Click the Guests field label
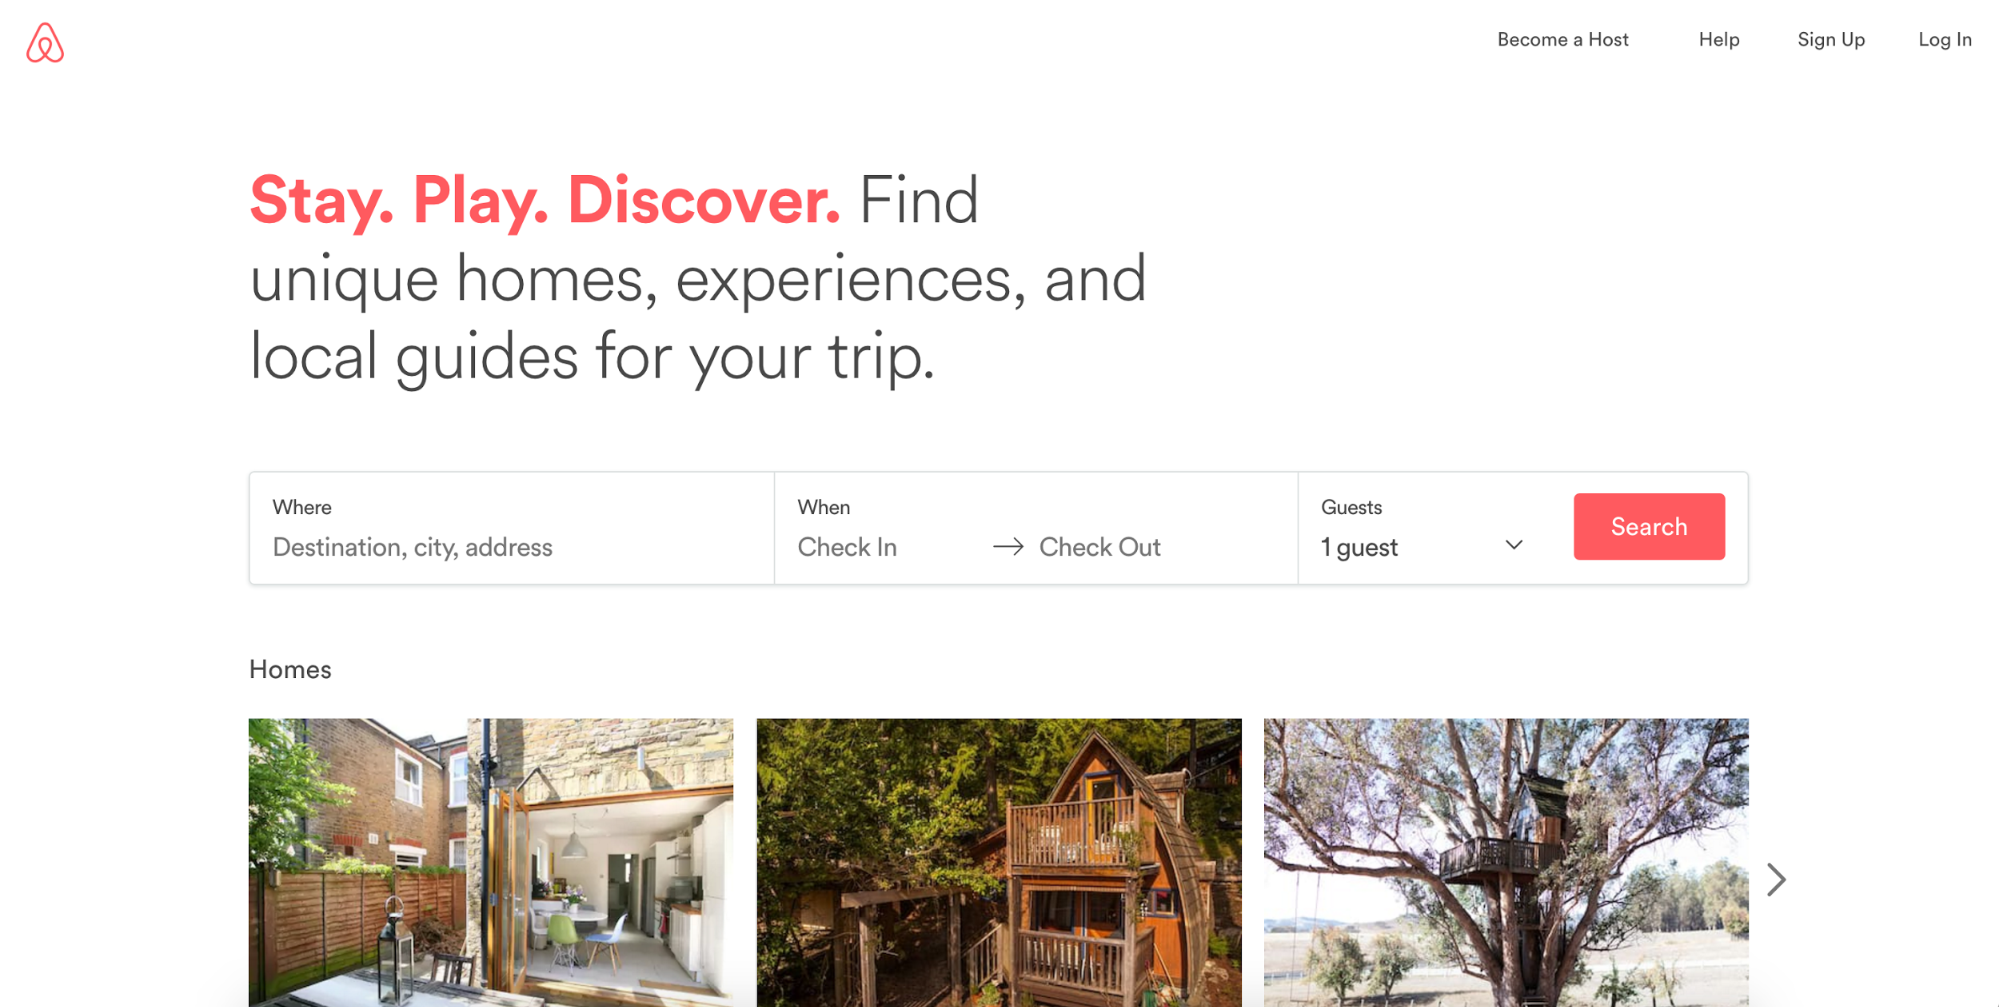Viewport: 1999px width, 1008px height. (1351, 507)
